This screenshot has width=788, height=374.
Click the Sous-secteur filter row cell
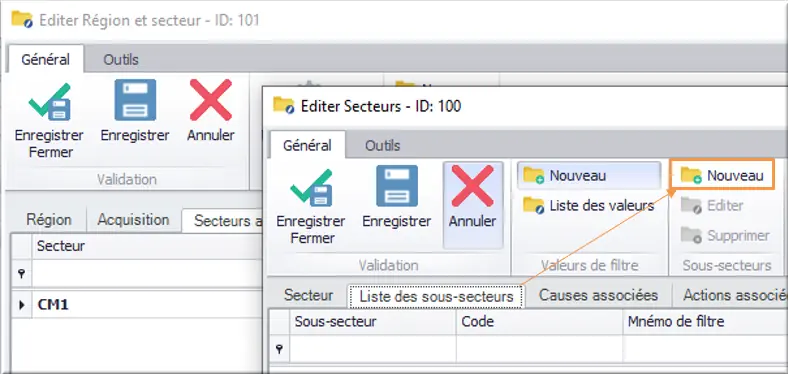373,349
